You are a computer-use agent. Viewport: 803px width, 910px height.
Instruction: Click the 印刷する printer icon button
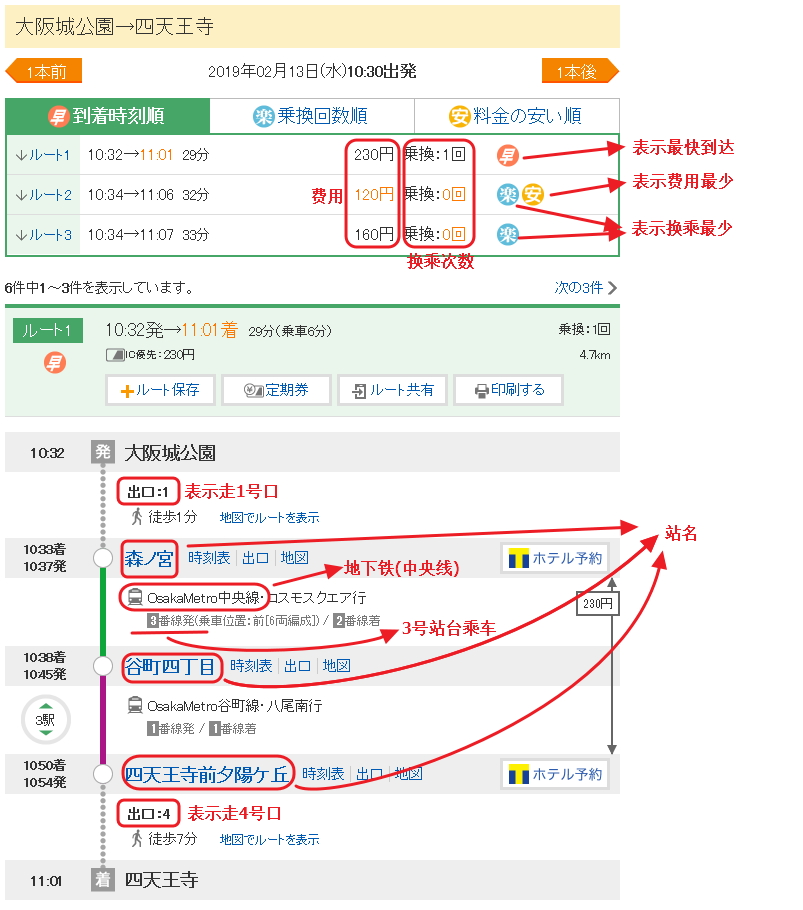(509, 390)
